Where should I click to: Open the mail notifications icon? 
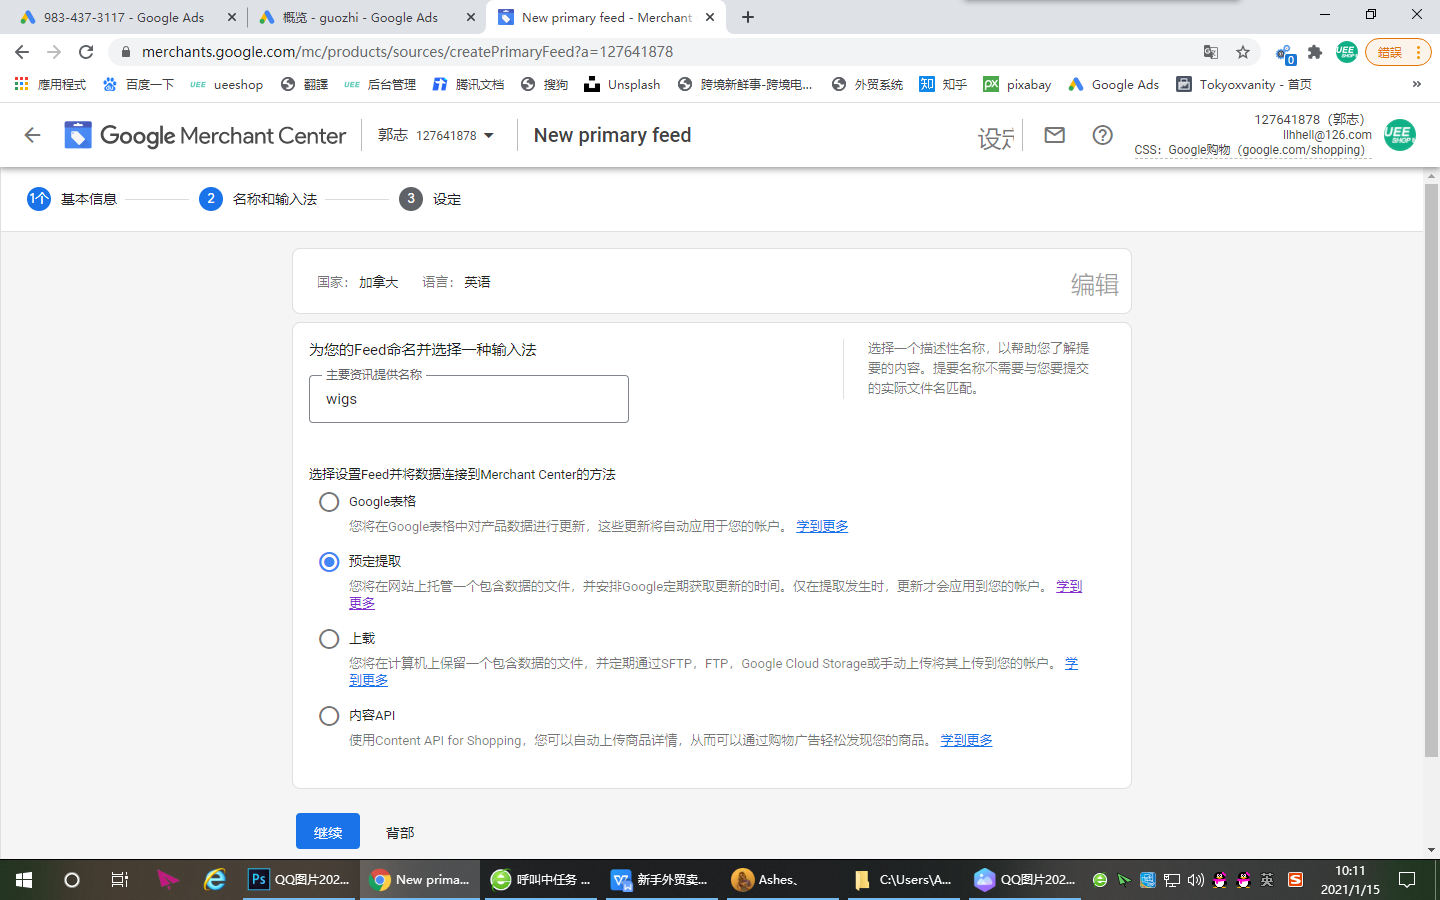click(1054, 135)
